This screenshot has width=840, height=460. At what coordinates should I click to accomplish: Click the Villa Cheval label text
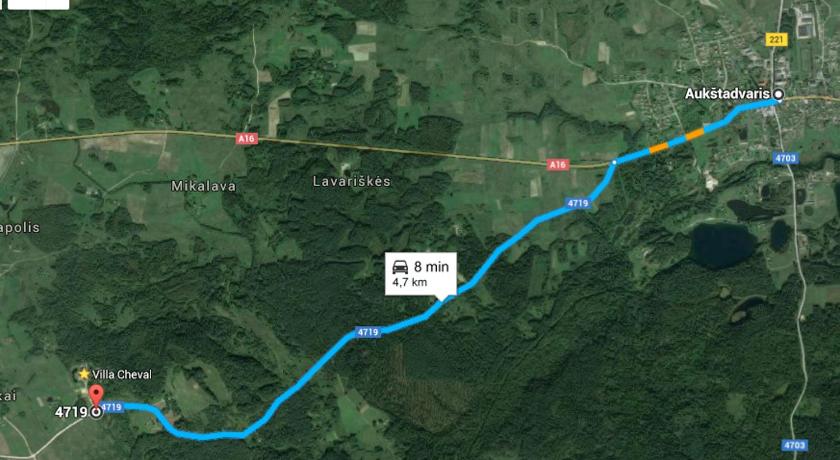pos(122,374)
